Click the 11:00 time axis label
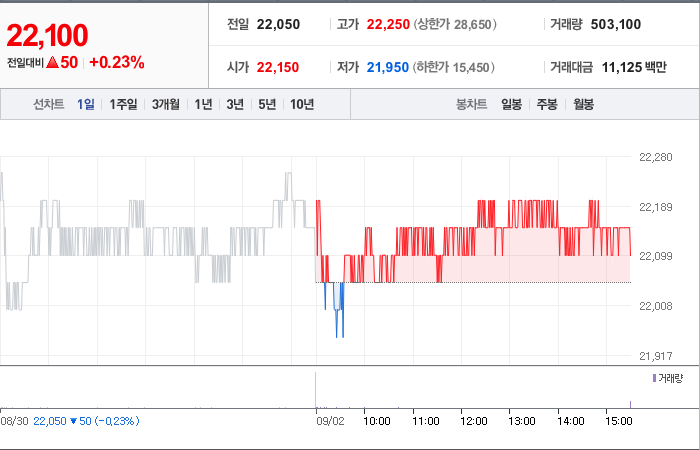700x450 pixels. click(426, 421)
